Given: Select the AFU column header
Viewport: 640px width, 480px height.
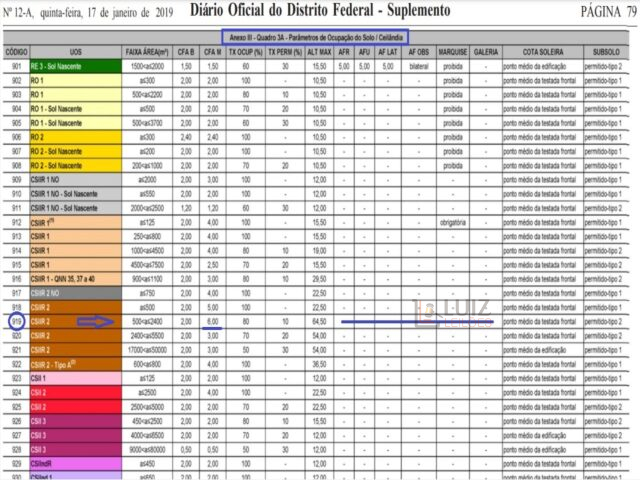Looking at the screenshot, I should (364, 52).
